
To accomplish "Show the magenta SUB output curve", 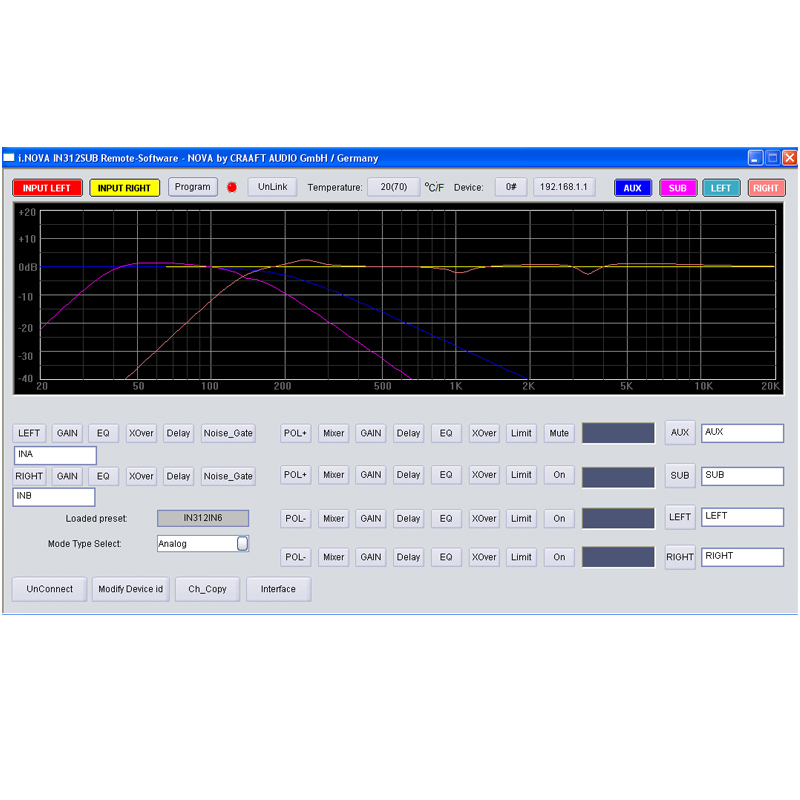I will pos(678,188).
